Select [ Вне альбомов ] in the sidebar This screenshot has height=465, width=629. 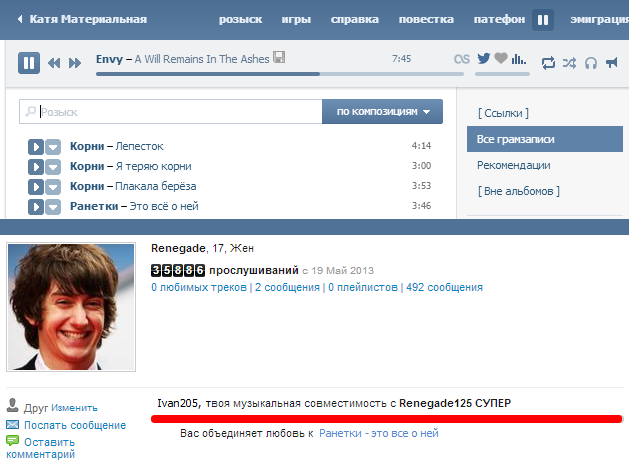click(519, 191)
